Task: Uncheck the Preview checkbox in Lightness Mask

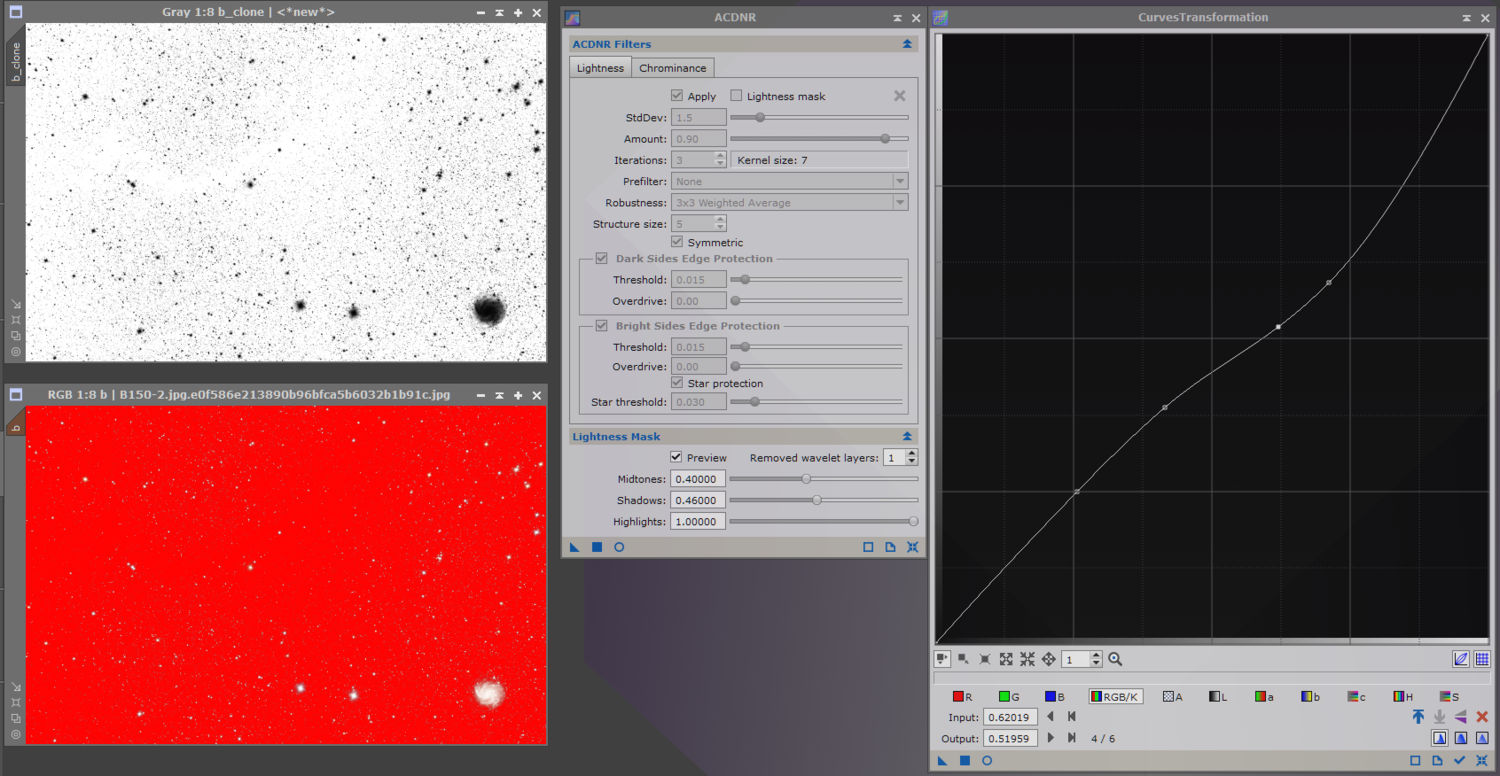Action: point(676,457)
